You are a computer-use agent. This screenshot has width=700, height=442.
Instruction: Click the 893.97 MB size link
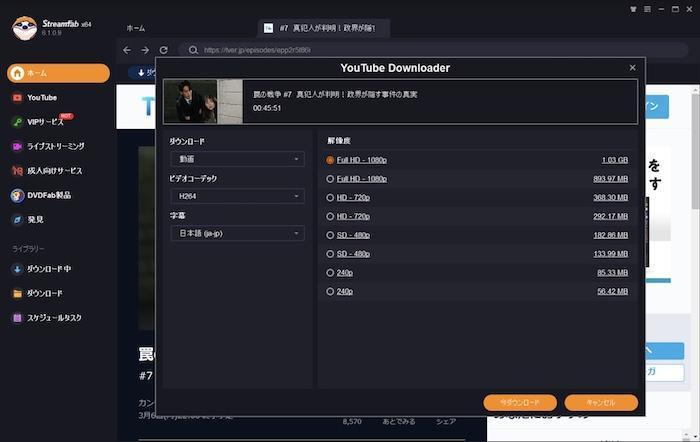tap(610, 179)
